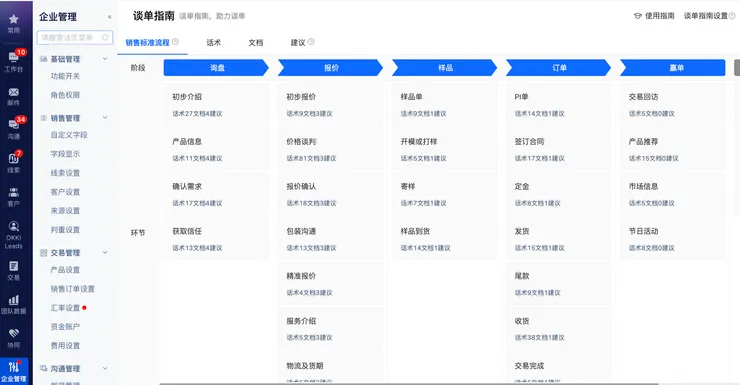Open 客户设置 menu item

(x=65, y=192)
